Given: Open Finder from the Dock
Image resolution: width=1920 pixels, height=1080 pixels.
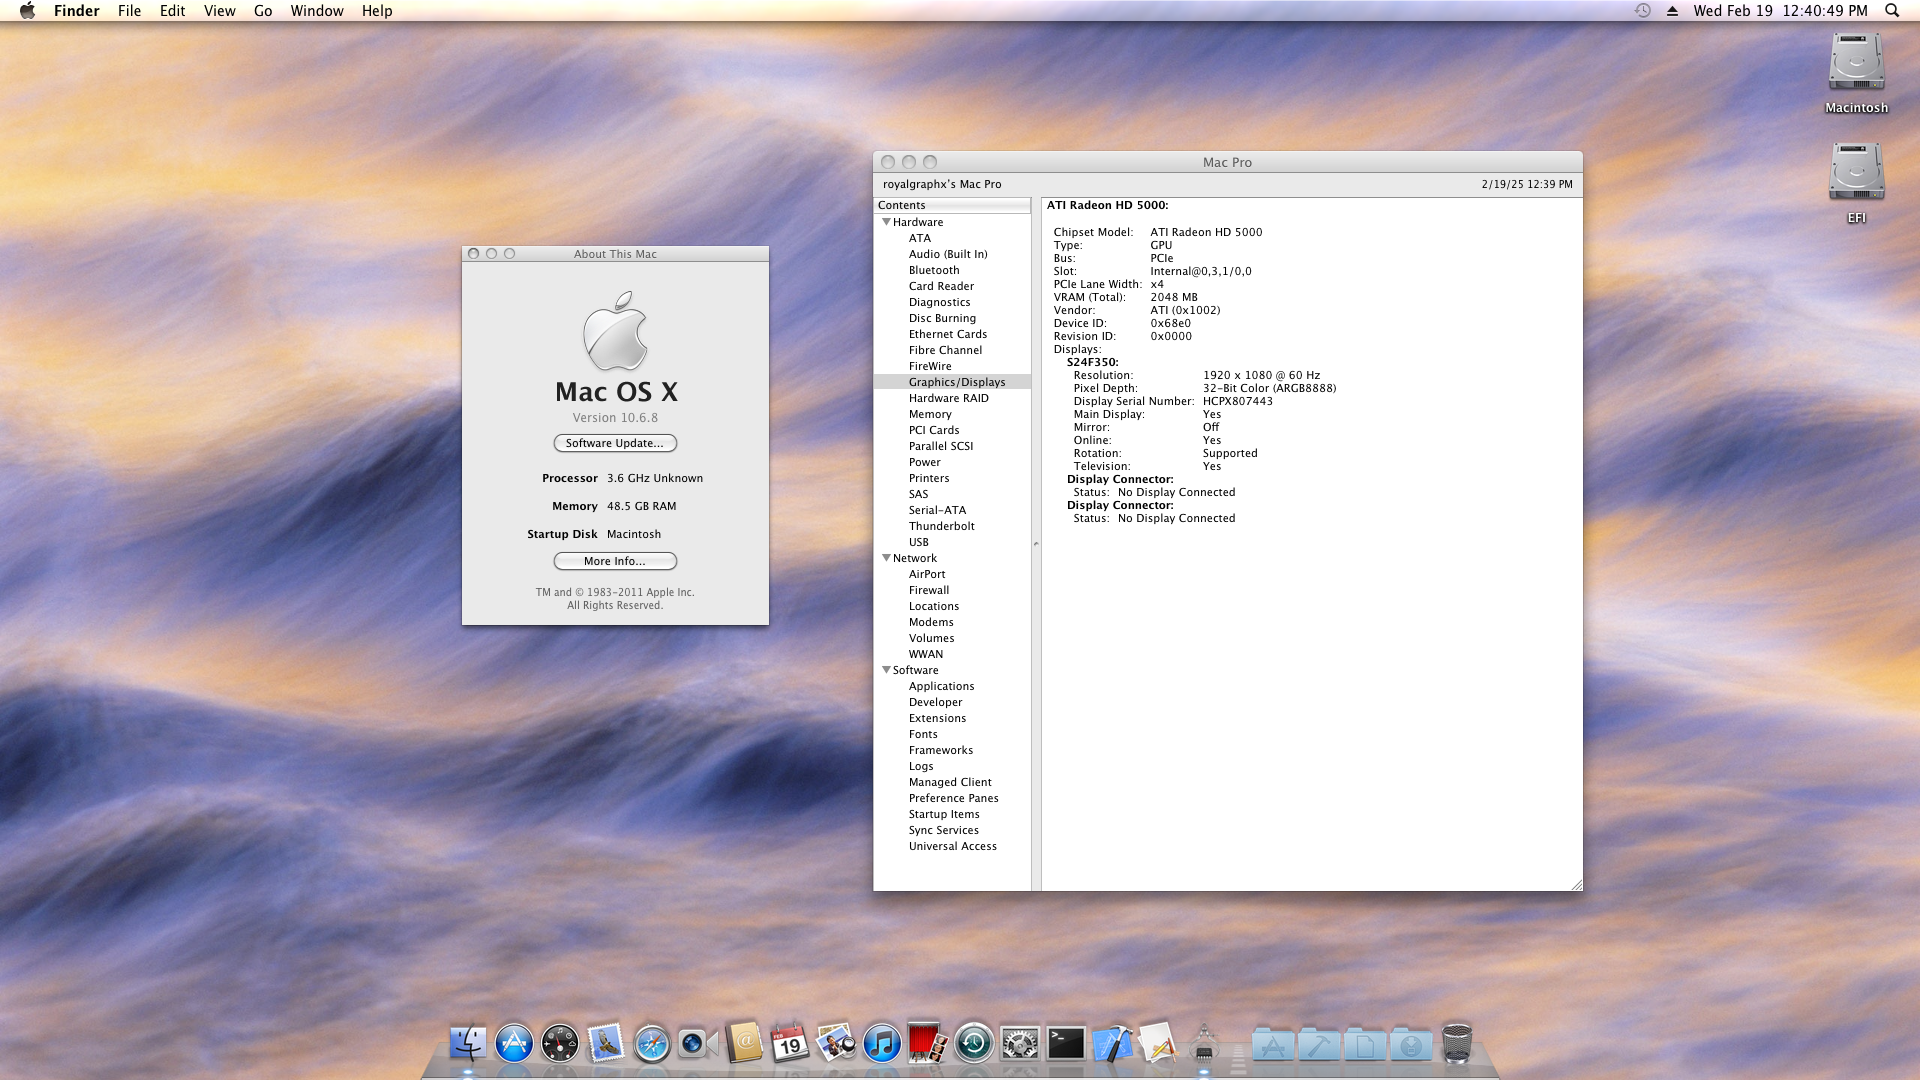Looking at the screenshot, I should (468, 1044).
